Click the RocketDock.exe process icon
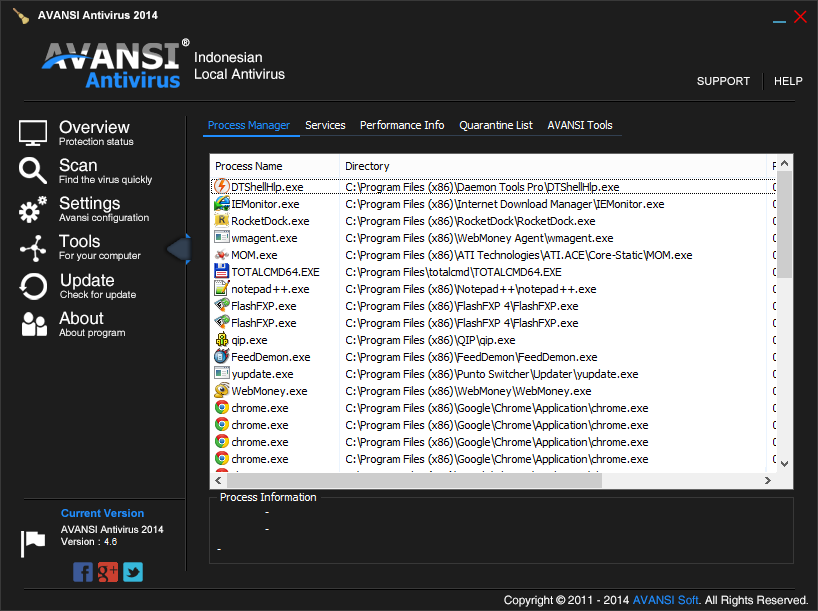 click(x=222, y=221)
